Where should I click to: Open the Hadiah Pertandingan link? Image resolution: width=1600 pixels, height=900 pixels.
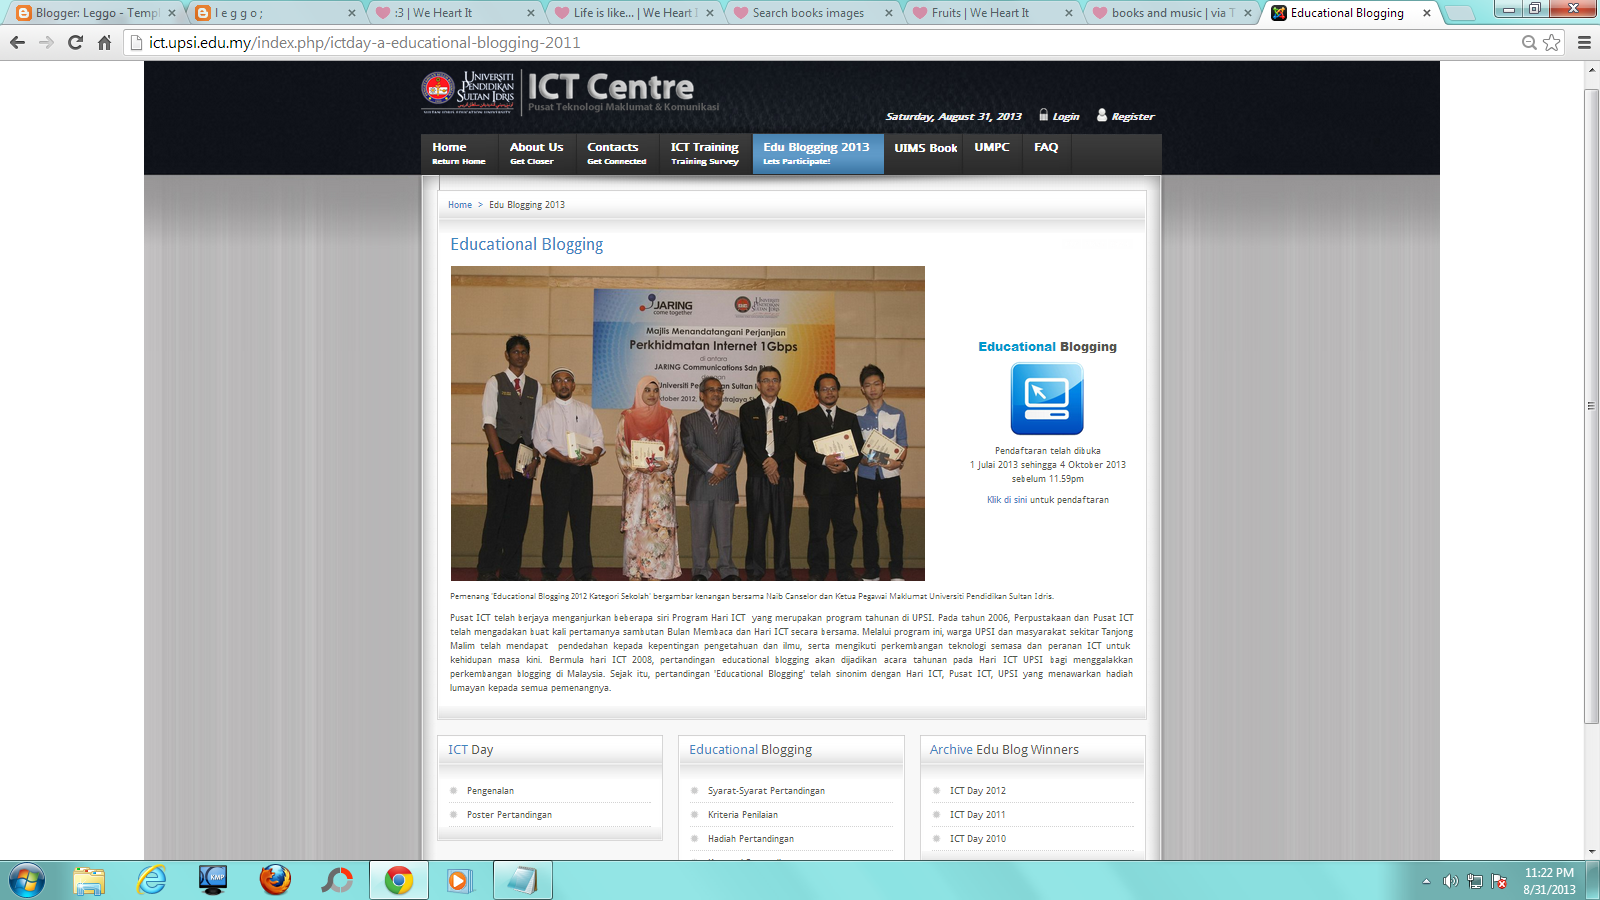(751, 839)
